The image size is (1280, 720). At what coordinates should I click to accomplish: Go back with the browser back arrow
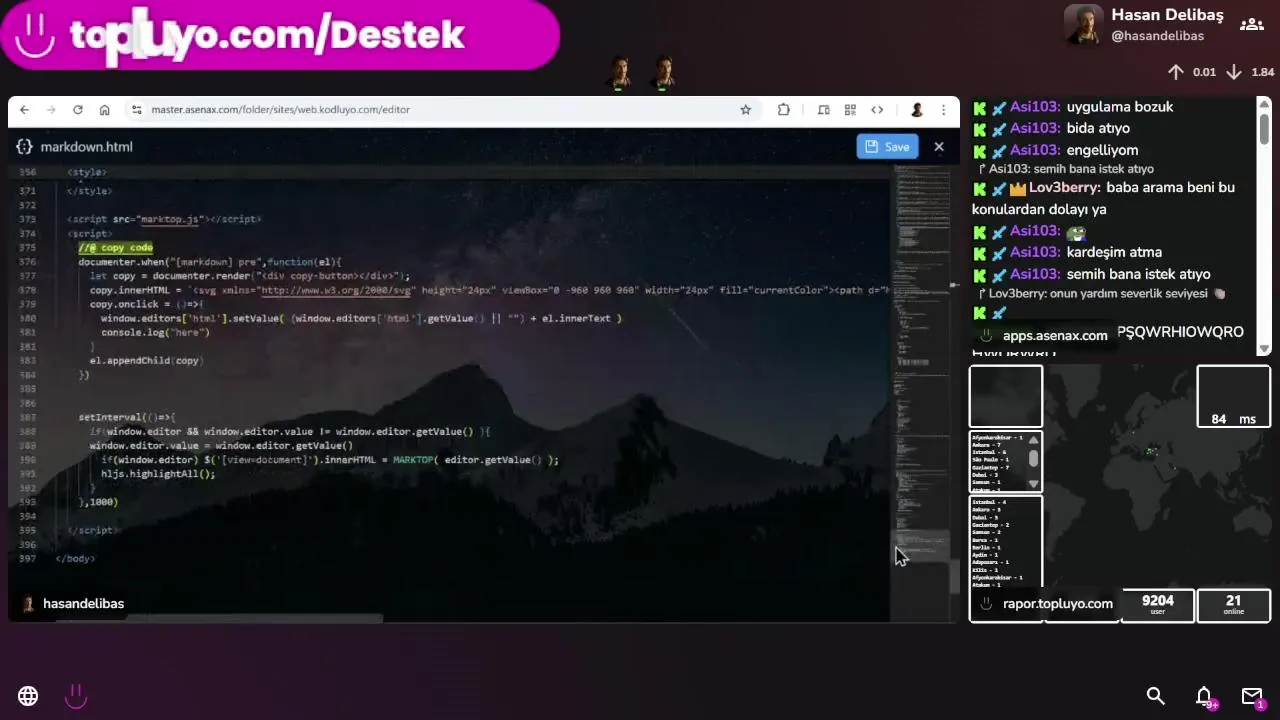tap(24, 110)
